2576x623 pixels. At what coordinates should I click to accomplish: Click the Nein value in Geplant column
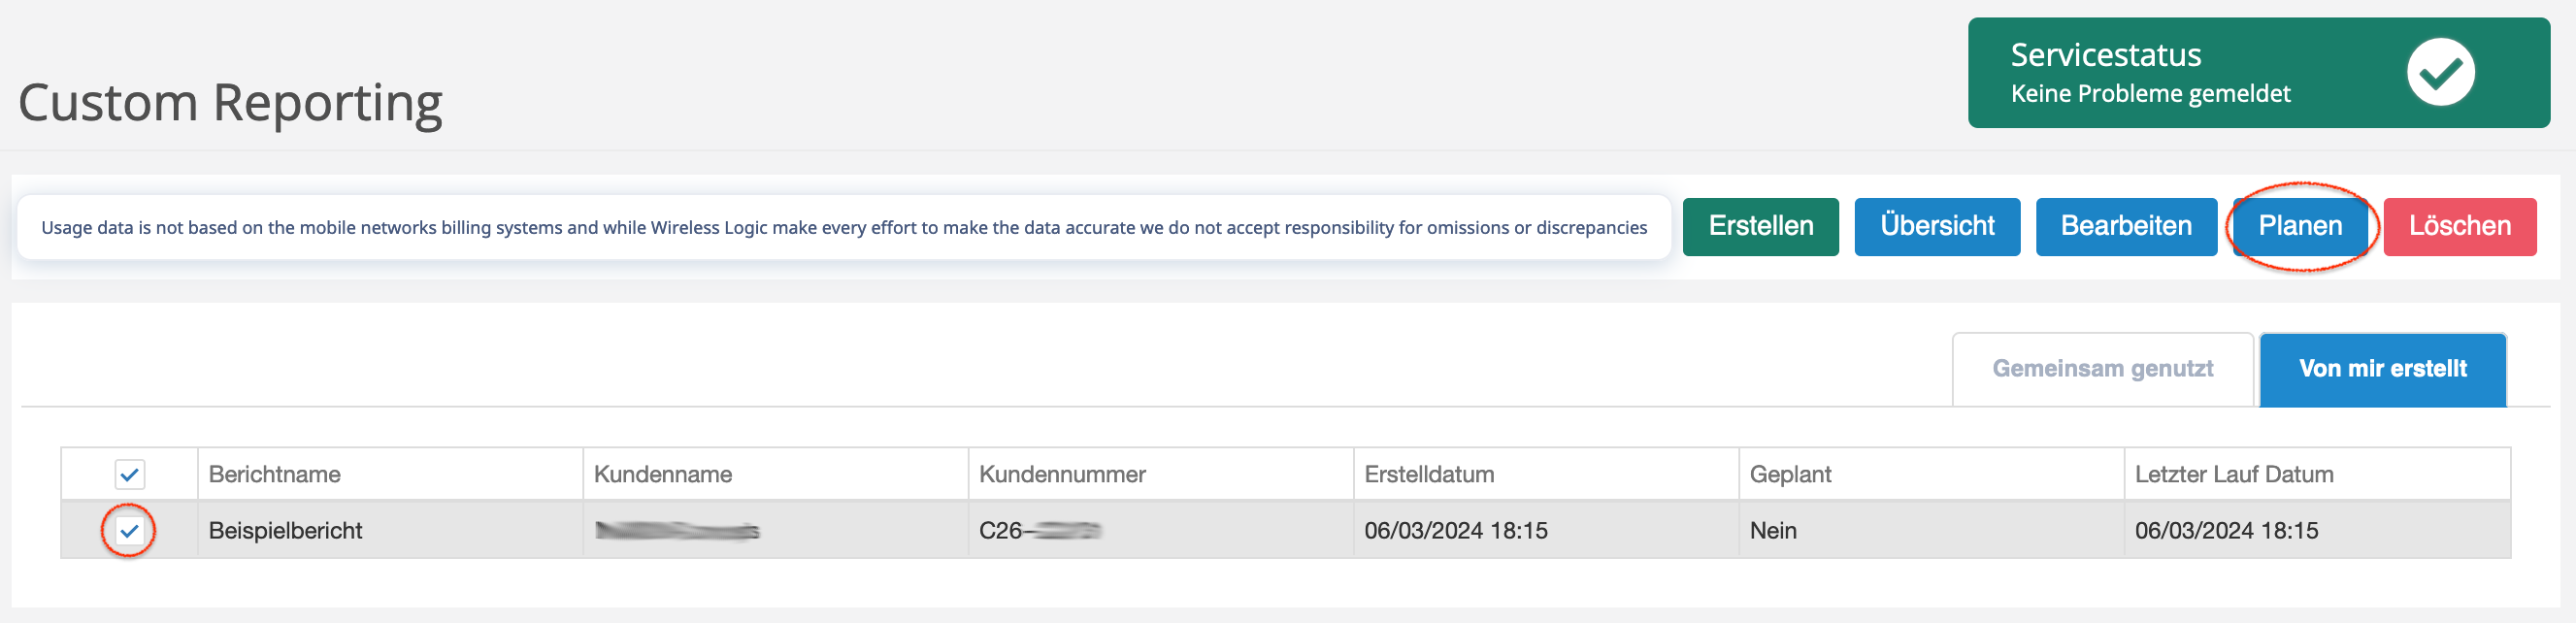click(x=1772, y=531)
